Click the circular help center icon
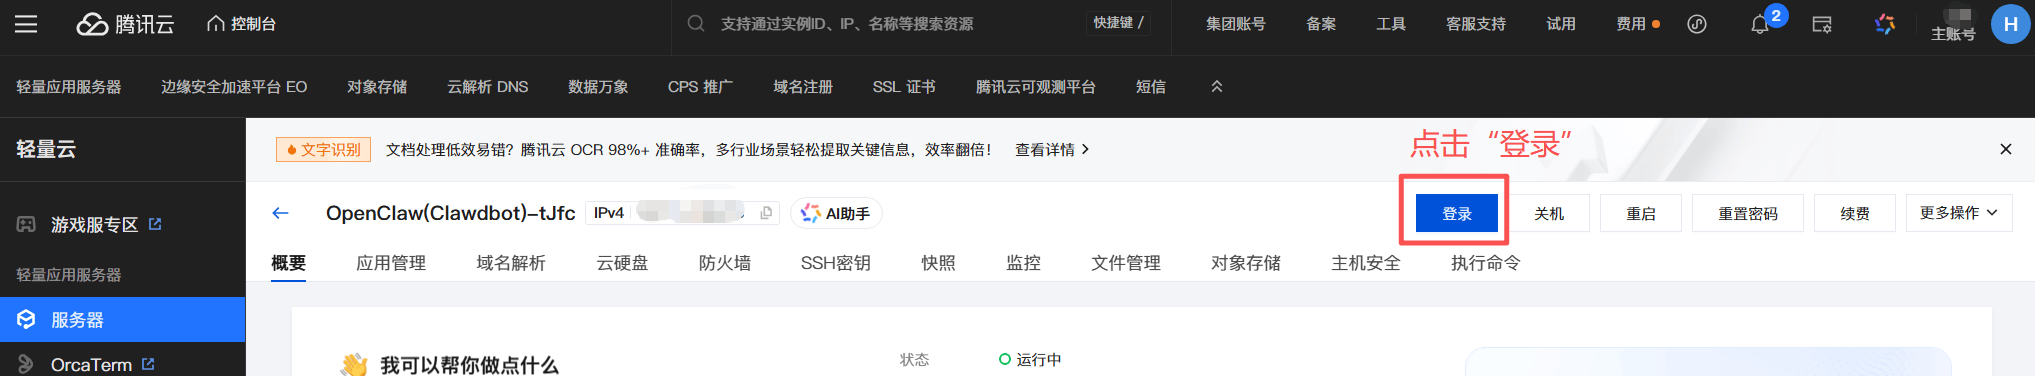The image size is (2035, 376). (x=1697, y=24)
